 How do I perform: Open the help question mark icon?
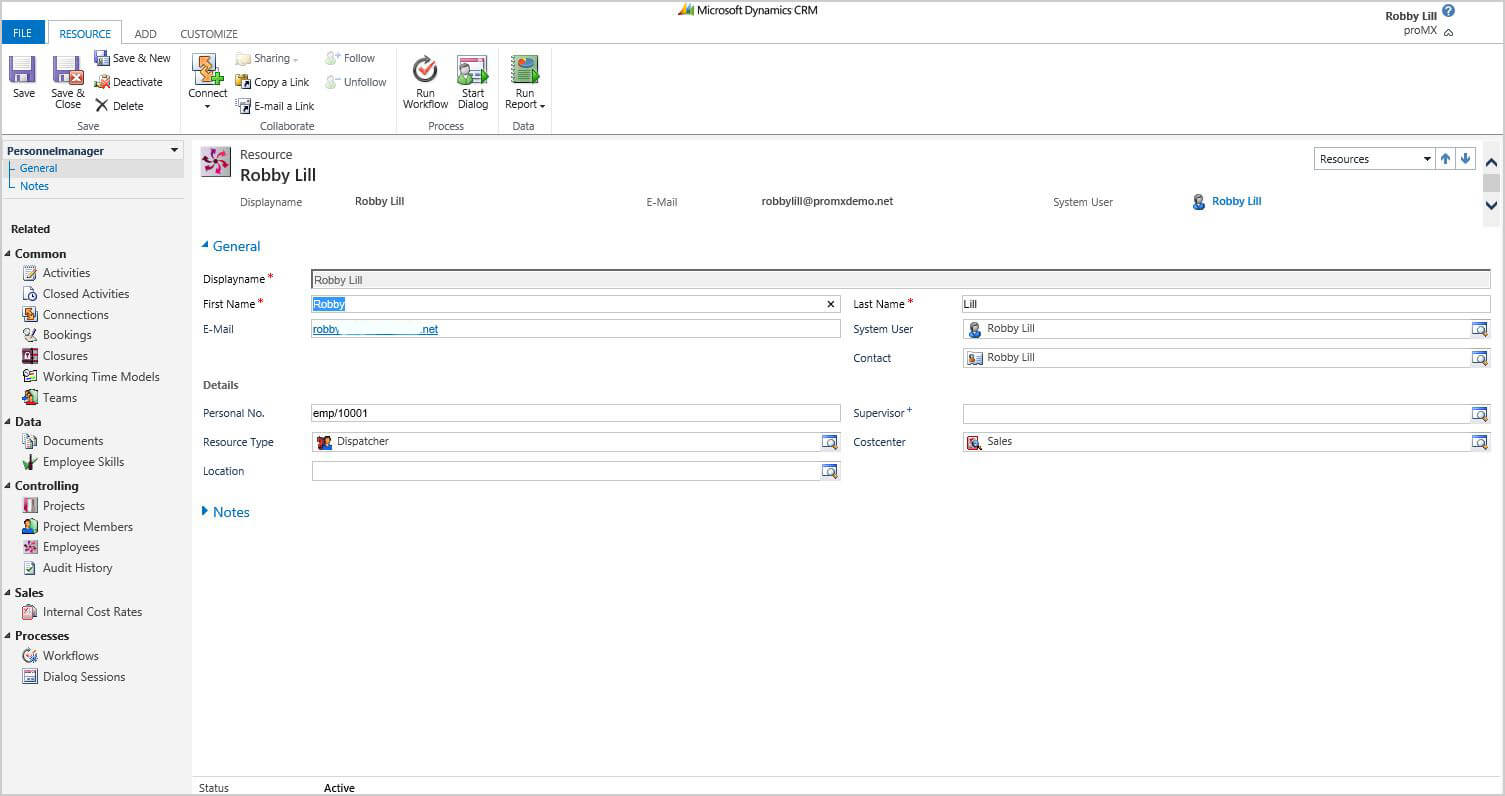coord(1448,12)
